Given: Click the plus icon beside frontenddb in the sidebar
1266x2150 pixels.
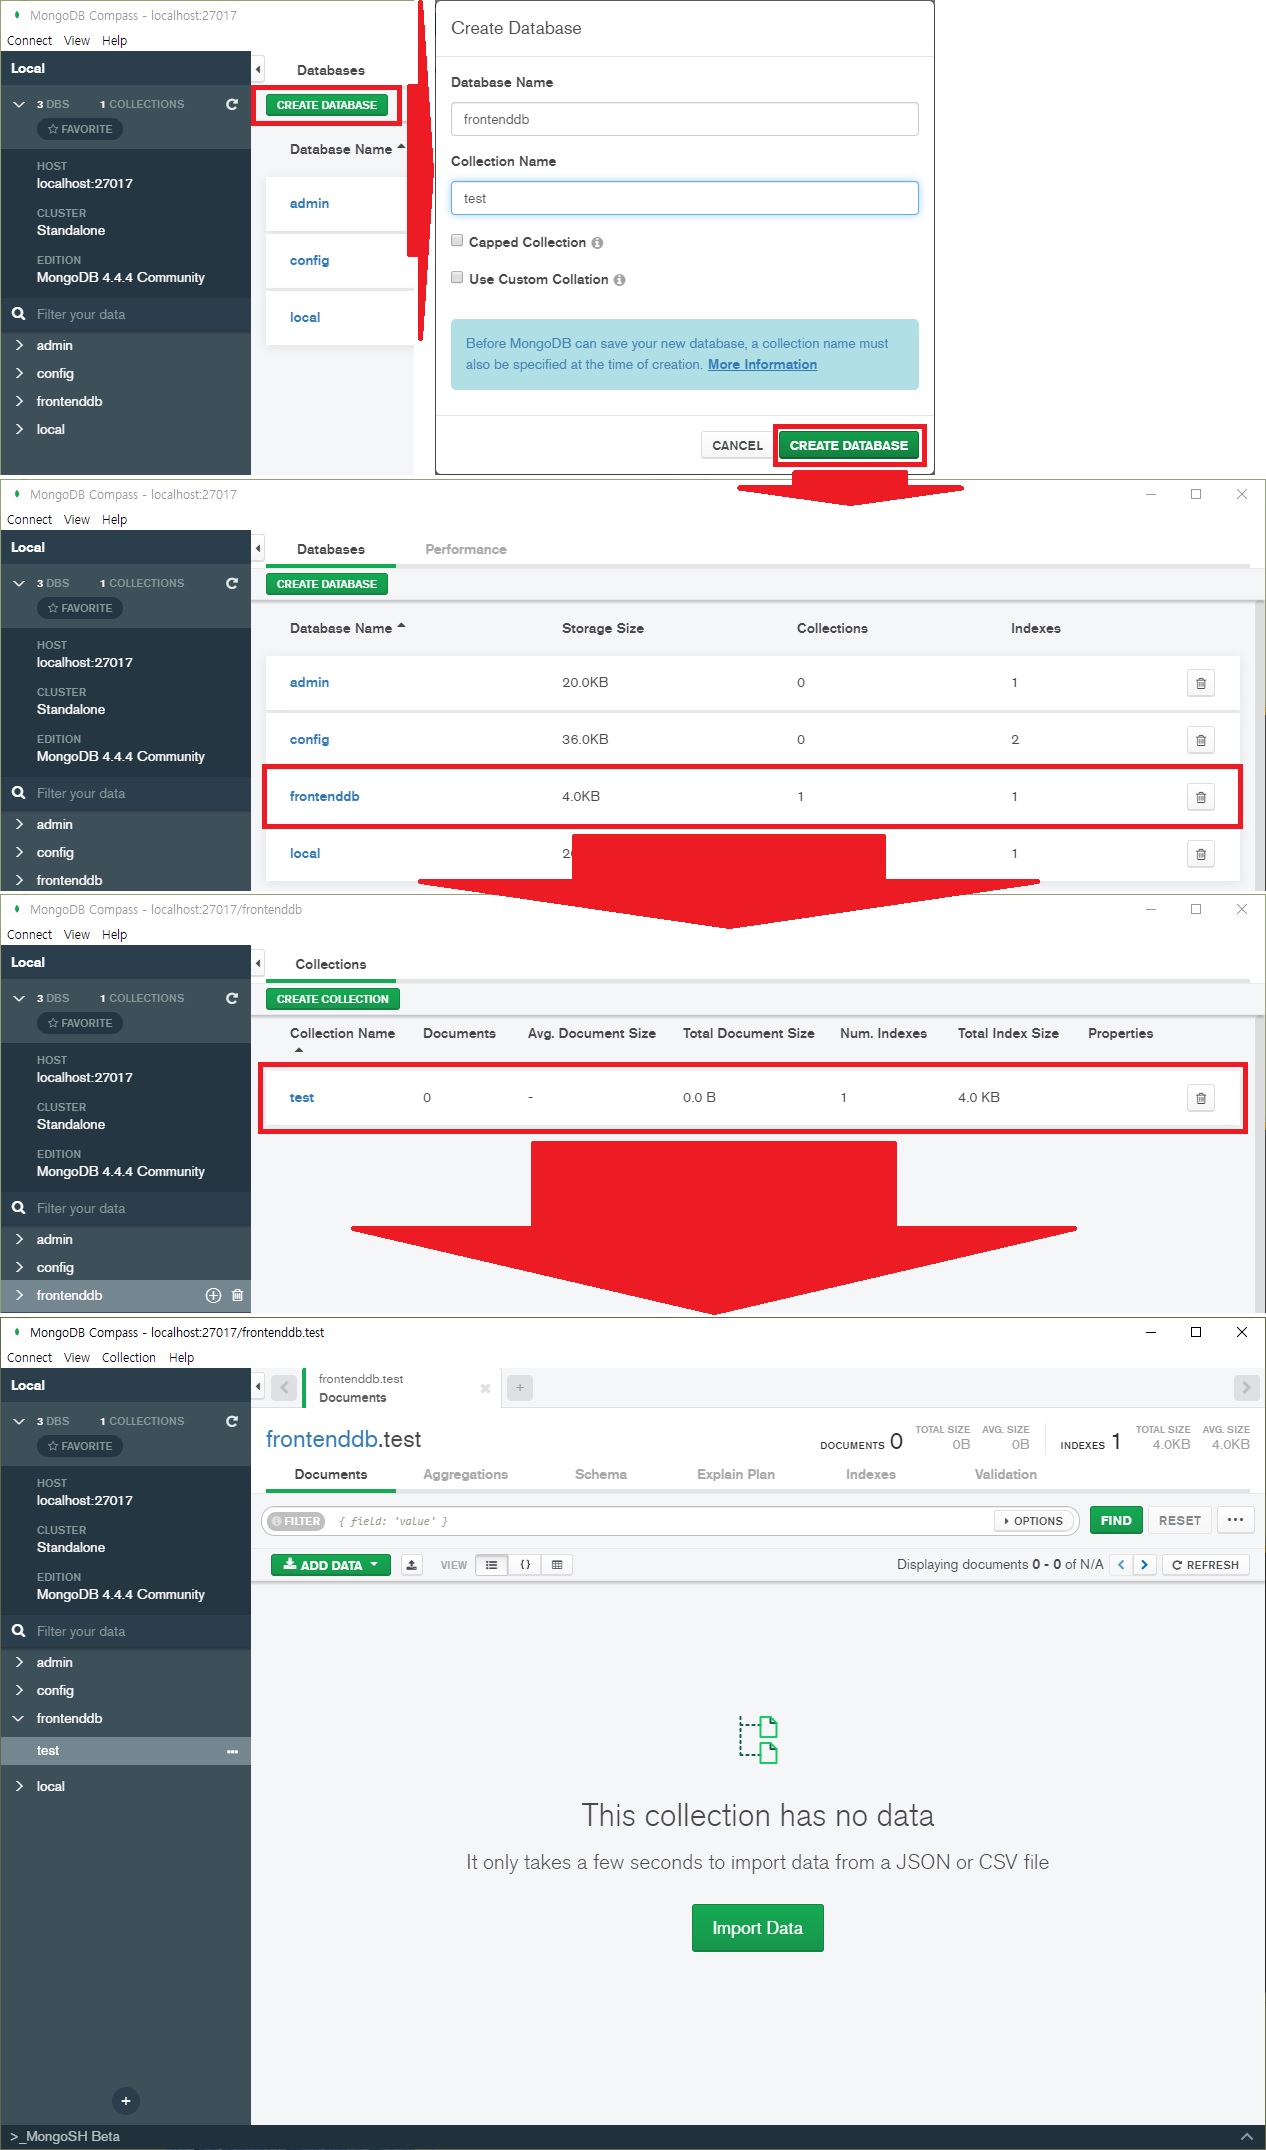Looking at the screenshot, I should click(x=213, y=1295).
